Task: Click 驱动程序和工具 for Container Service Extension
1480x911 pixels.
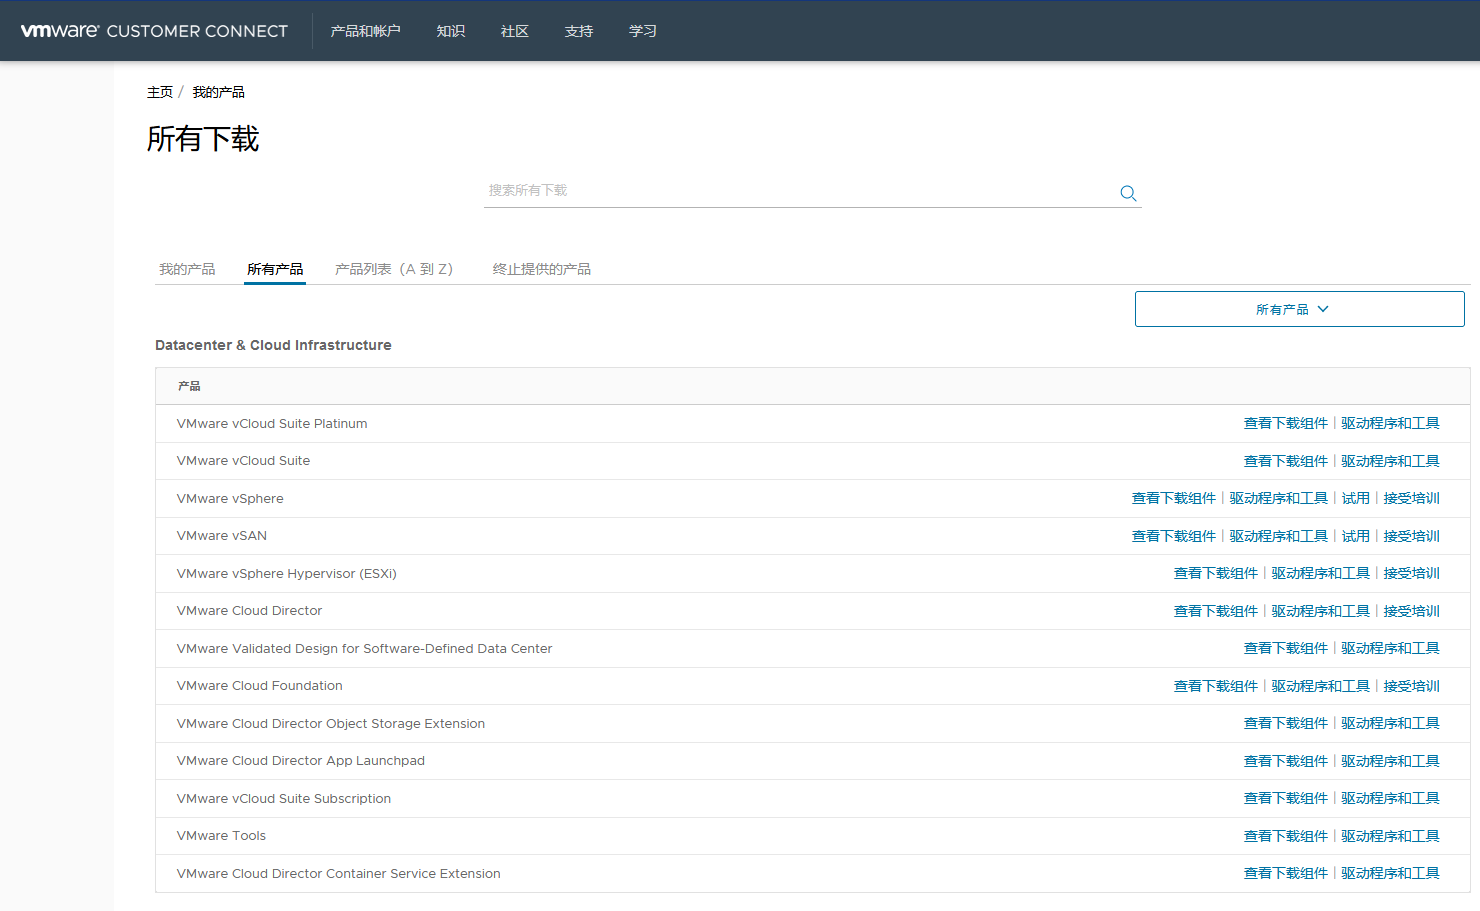Action: click(x=1390, y=873)
